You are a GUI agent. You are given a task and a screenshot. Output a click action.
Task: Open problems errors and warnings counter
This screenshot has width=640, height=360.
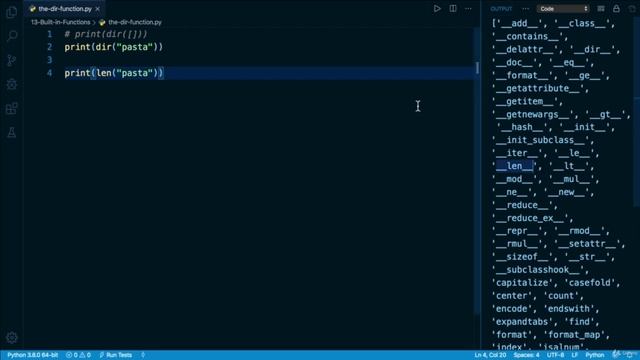(78, 355)
